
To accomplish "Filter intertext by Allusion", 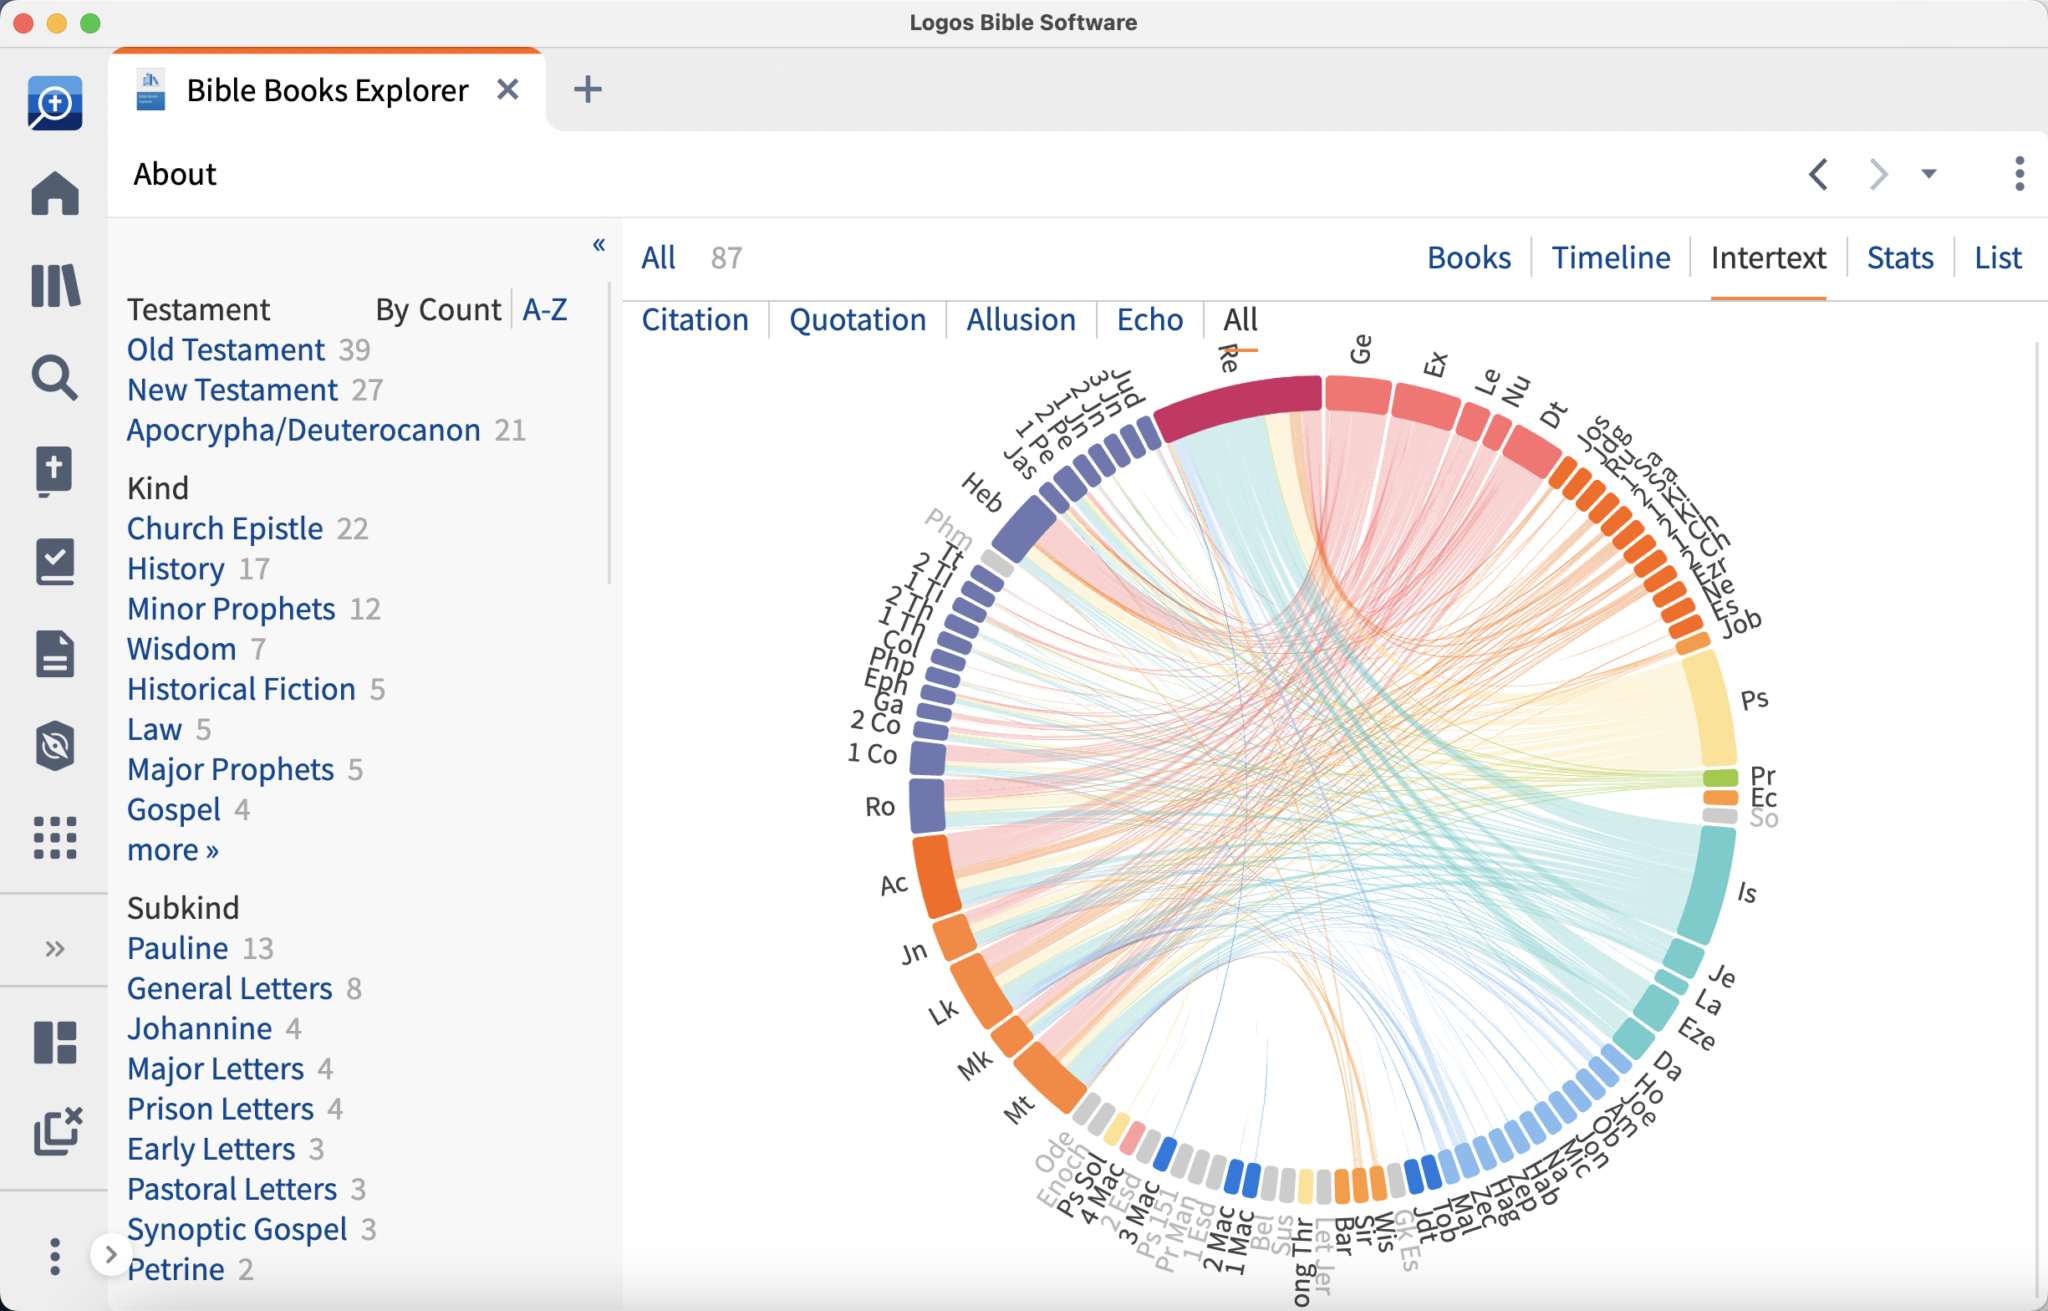I will pyautogui.click(x=1021, y=320).
